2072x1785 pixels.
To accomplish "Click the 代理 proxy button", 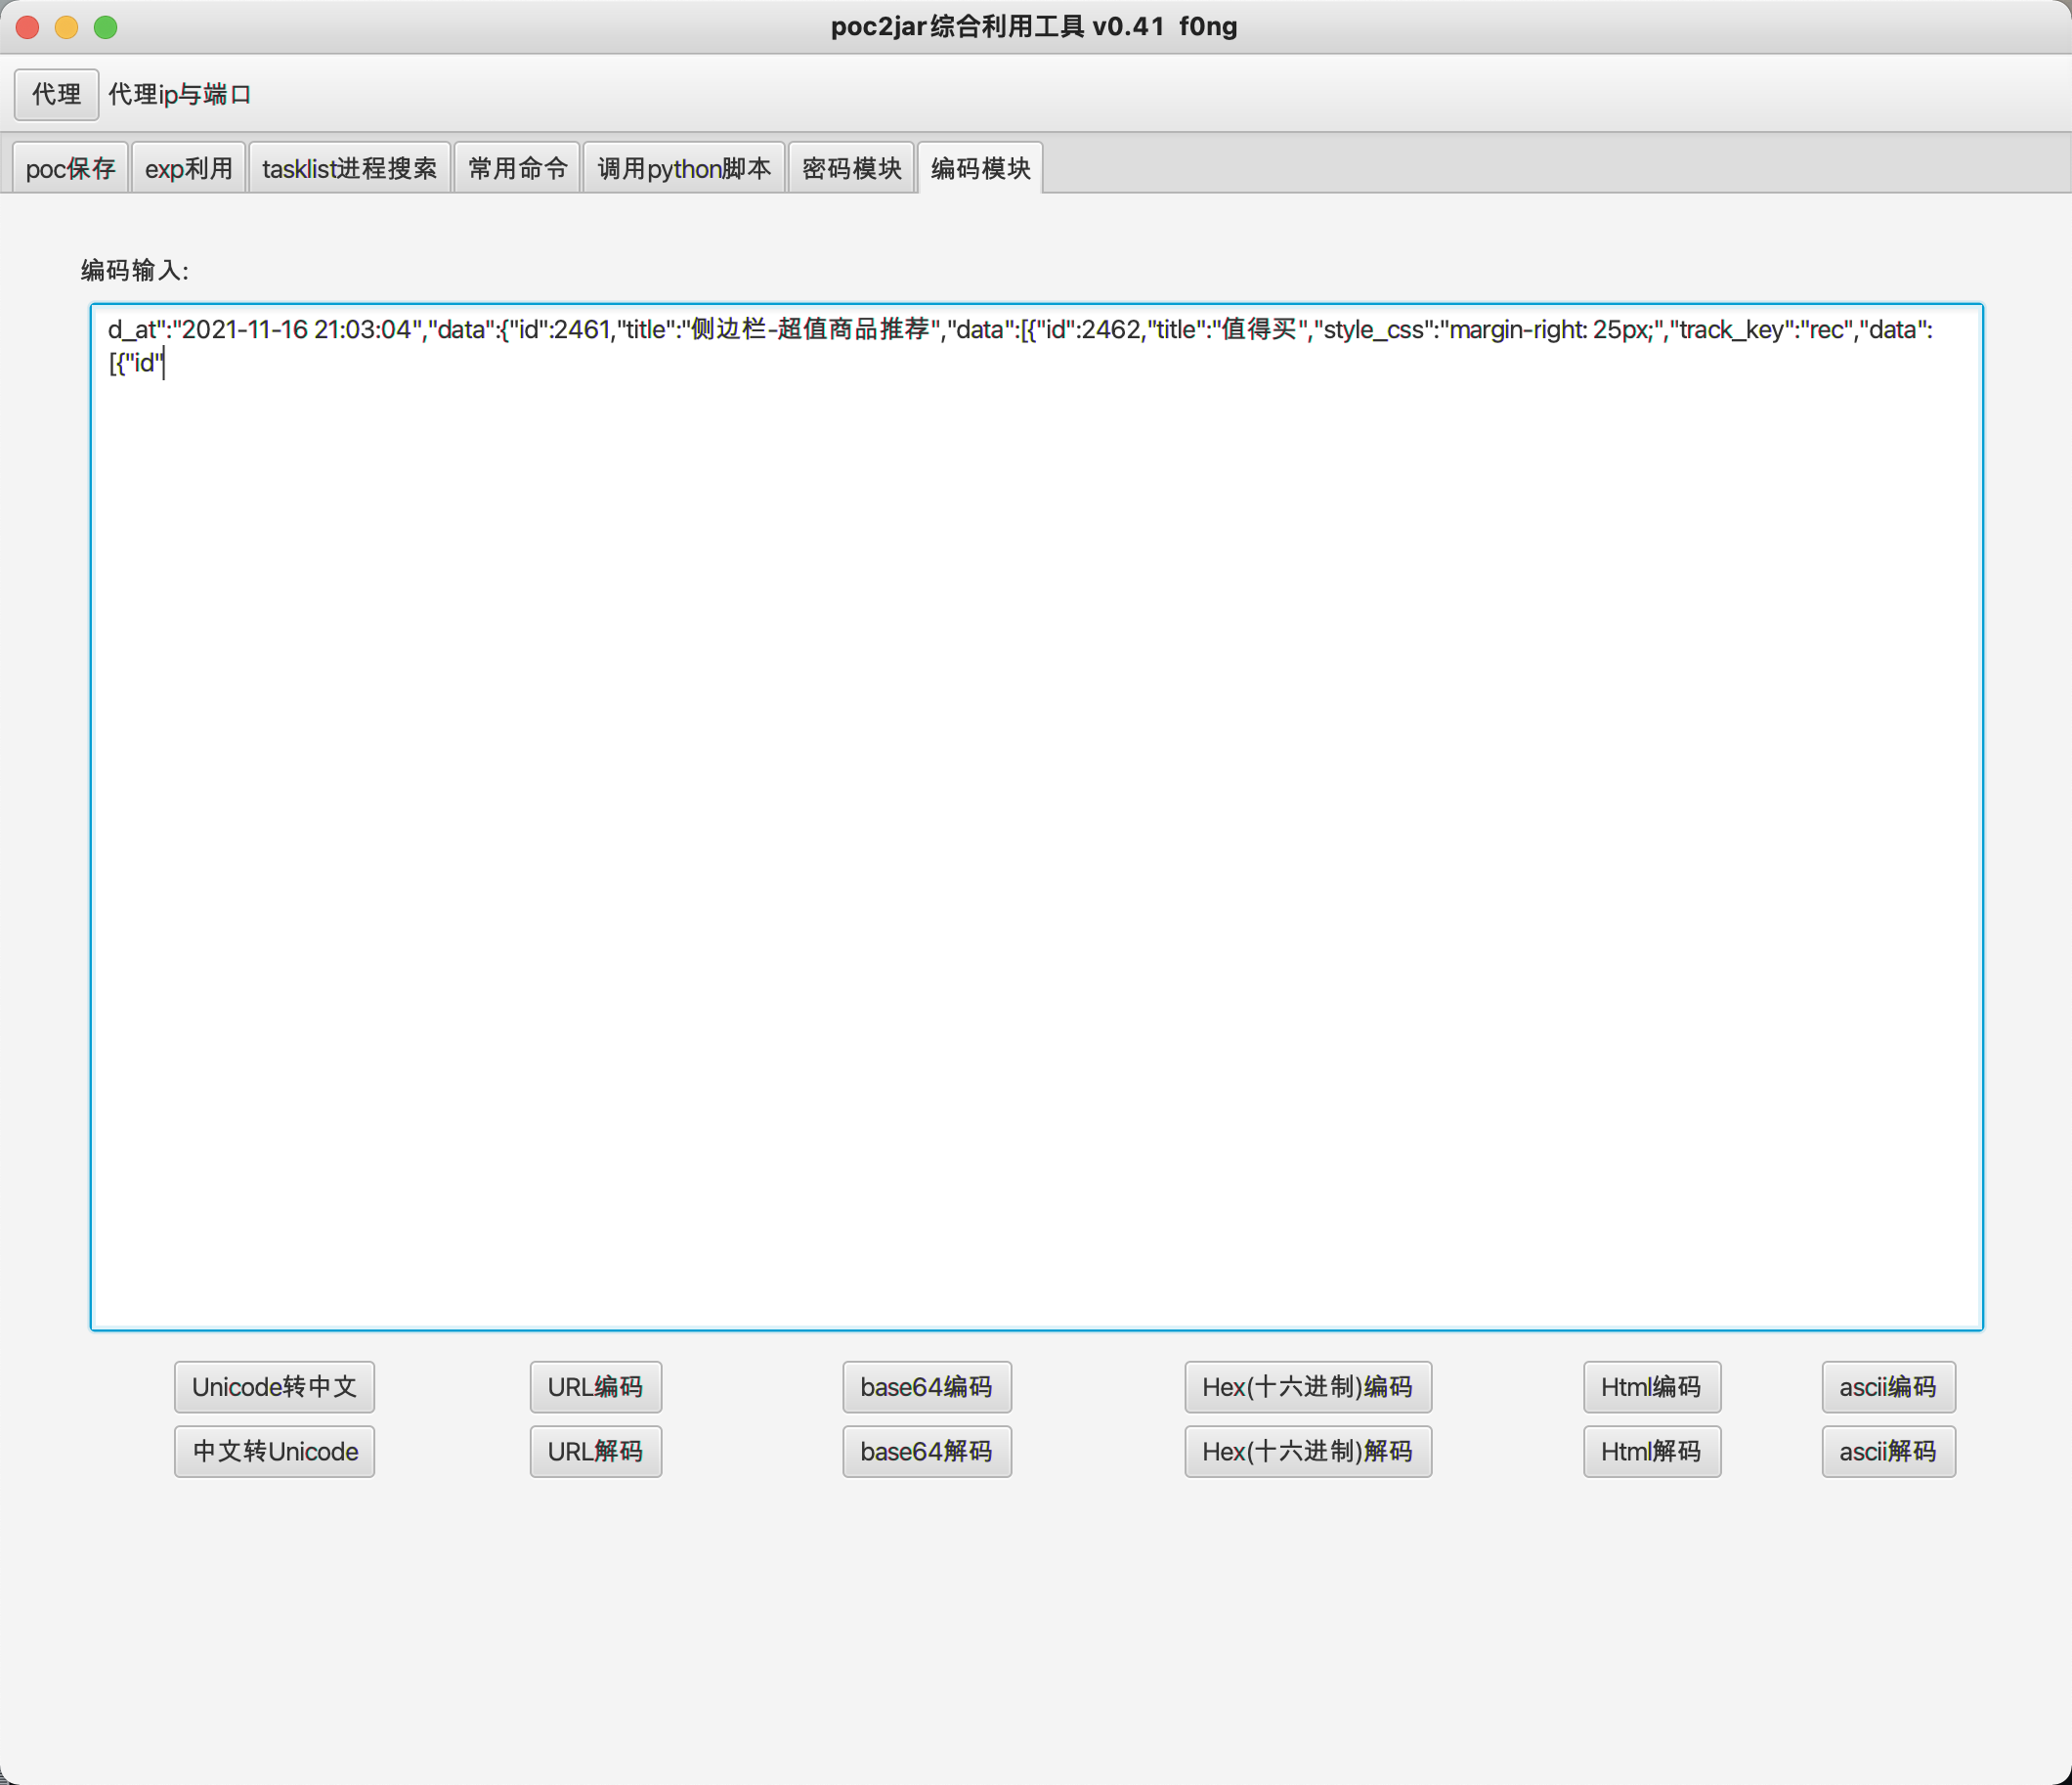I will (56, 95).
